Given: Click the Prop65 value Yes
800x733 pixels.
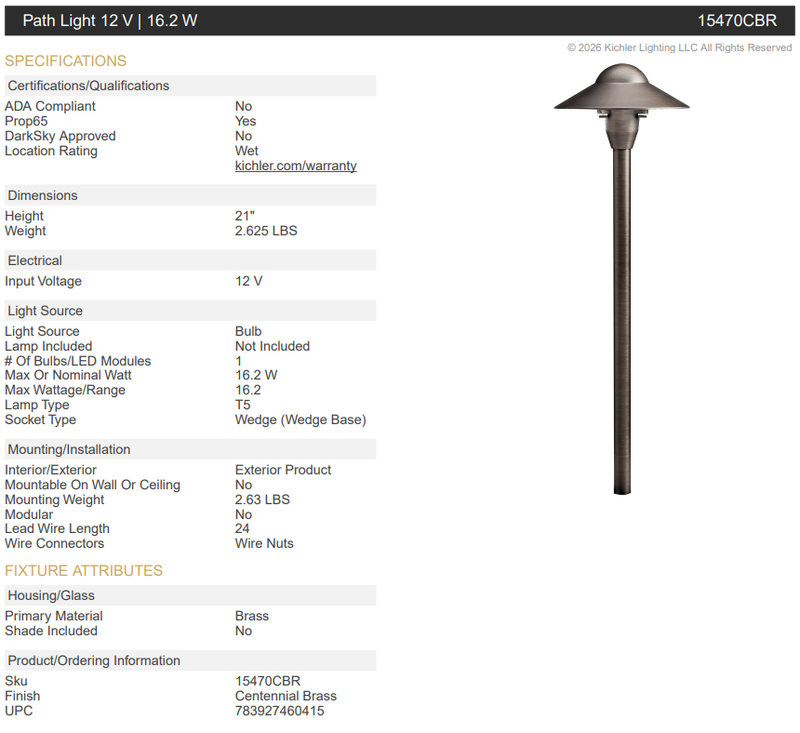Looking at the screenshot, I should point(245,121).
